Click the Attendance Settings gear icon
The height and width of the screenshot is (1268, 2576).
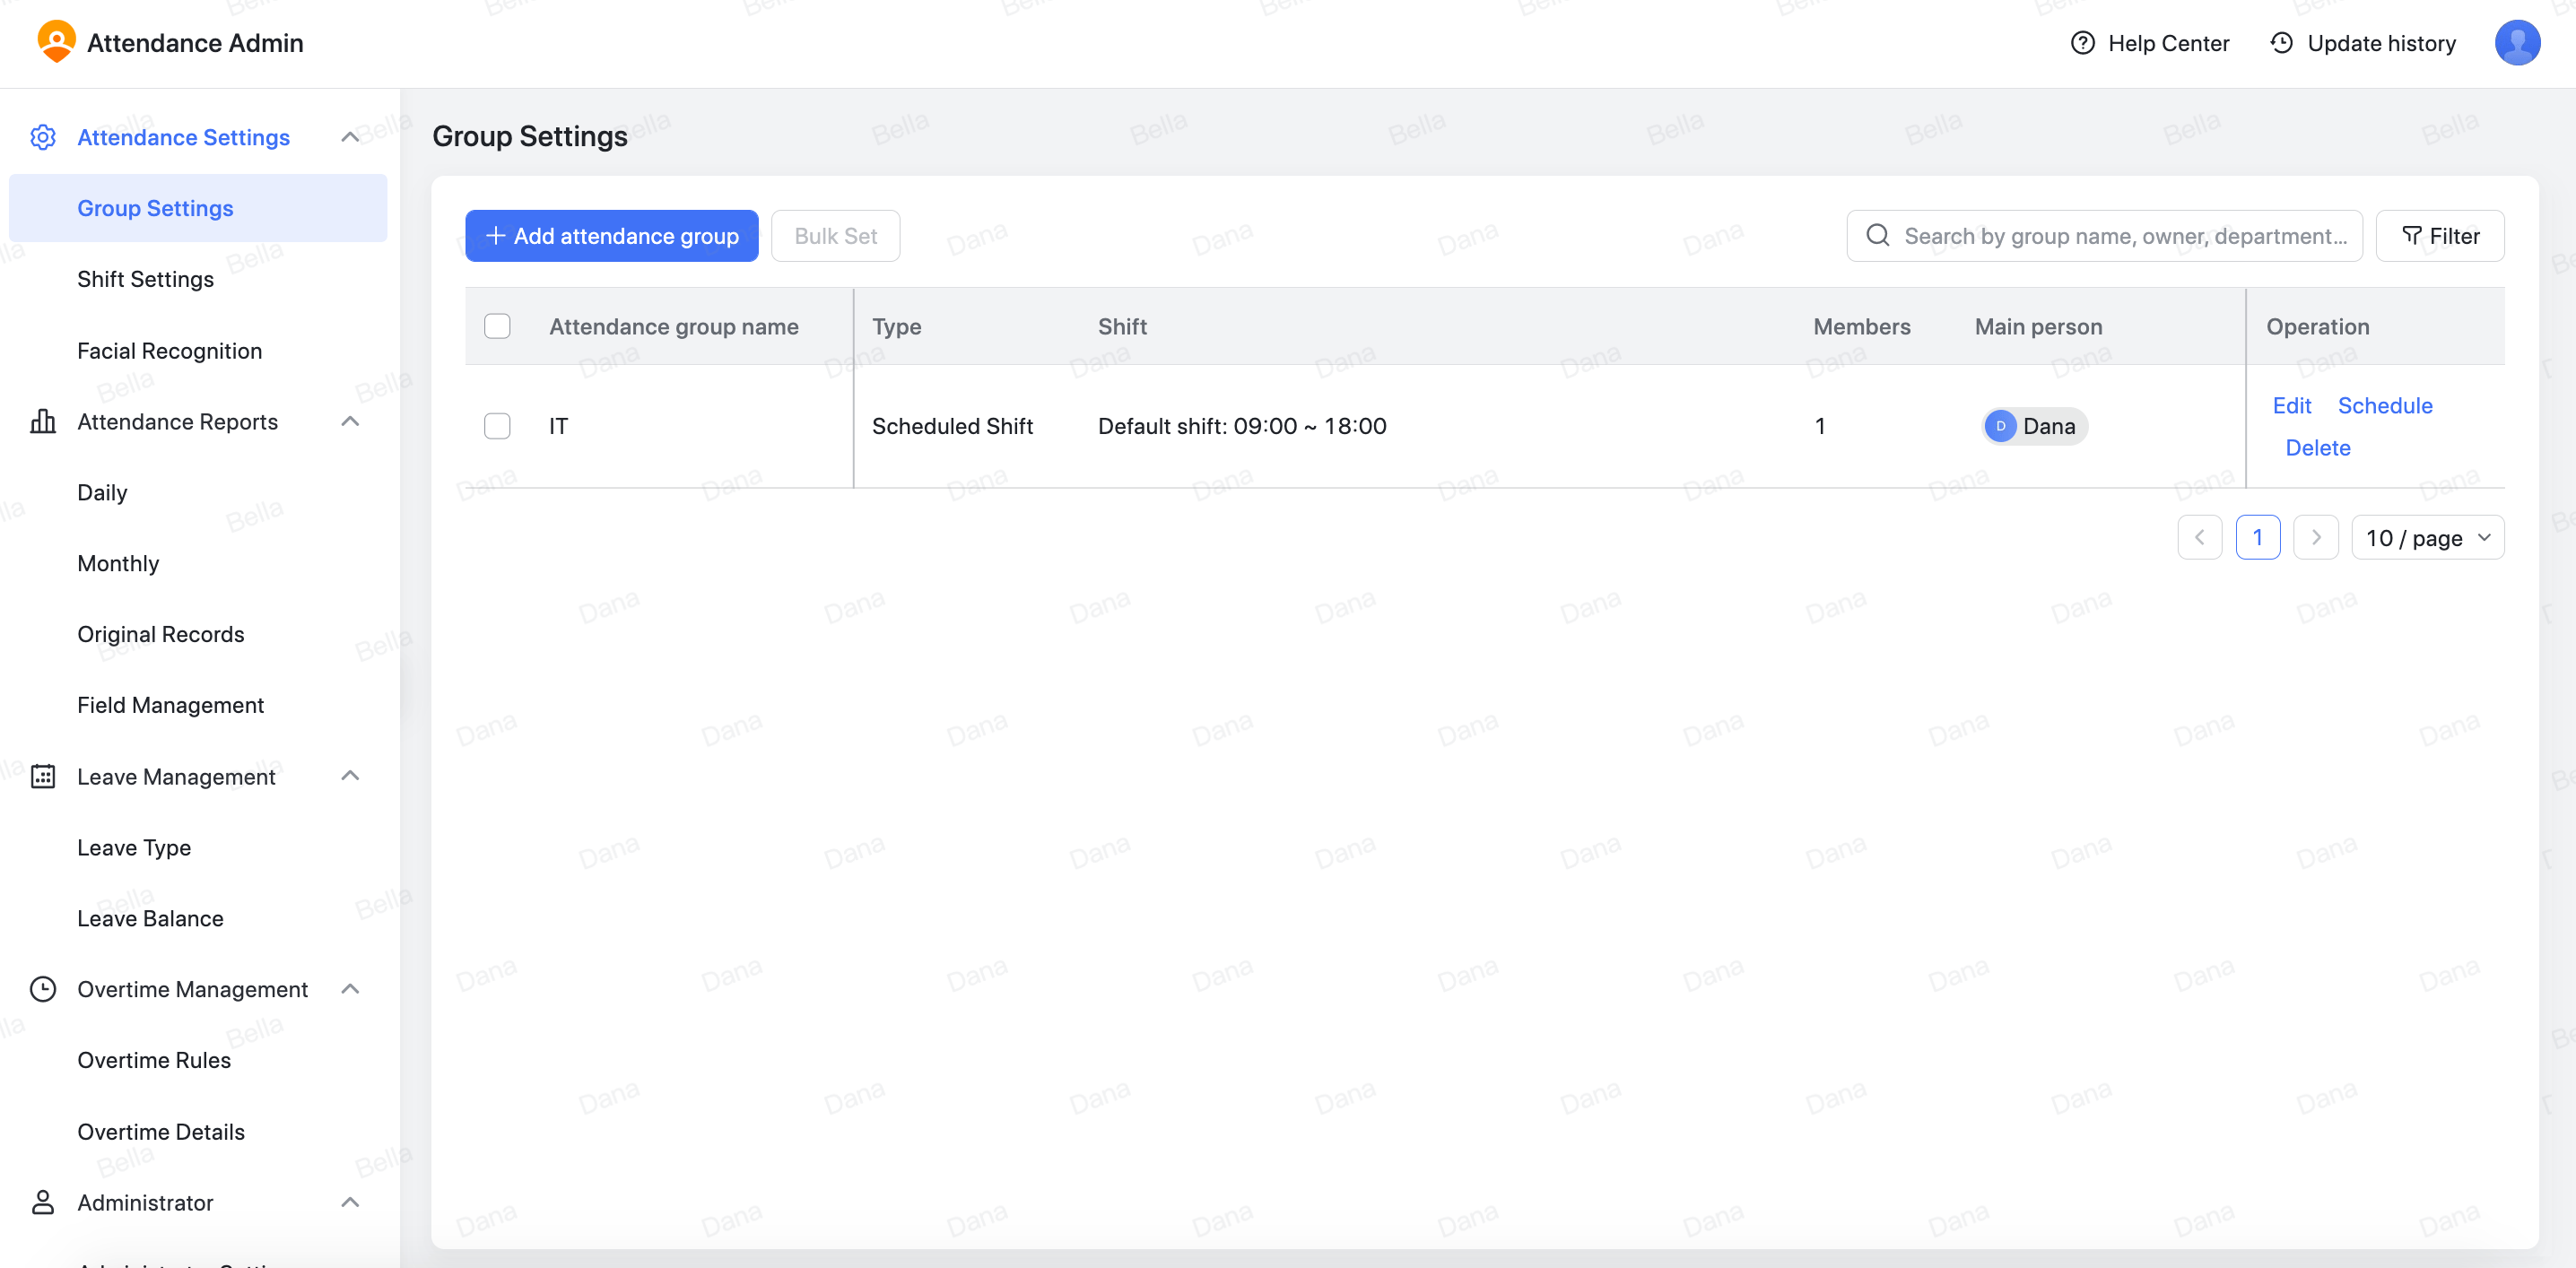pyautogui.click(x=43, y=137)
